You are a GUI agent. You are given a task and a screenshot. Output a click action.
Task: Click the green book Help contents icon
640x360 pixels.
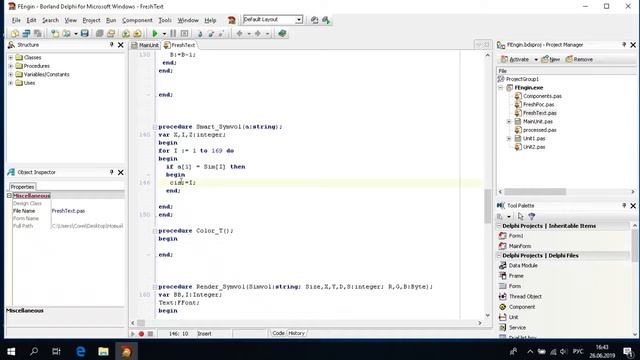282,33
